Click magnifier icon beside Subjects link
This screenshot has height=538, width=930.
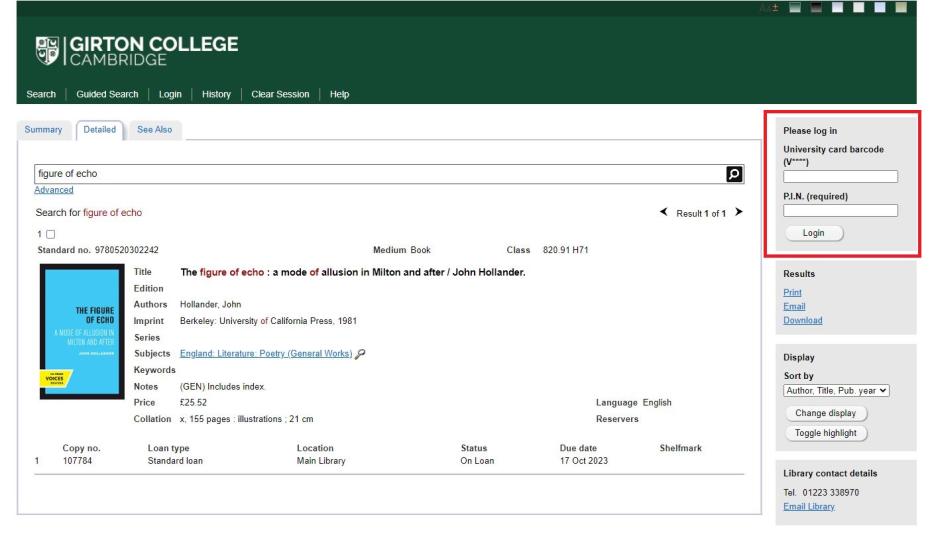click(x=360, y=353)
